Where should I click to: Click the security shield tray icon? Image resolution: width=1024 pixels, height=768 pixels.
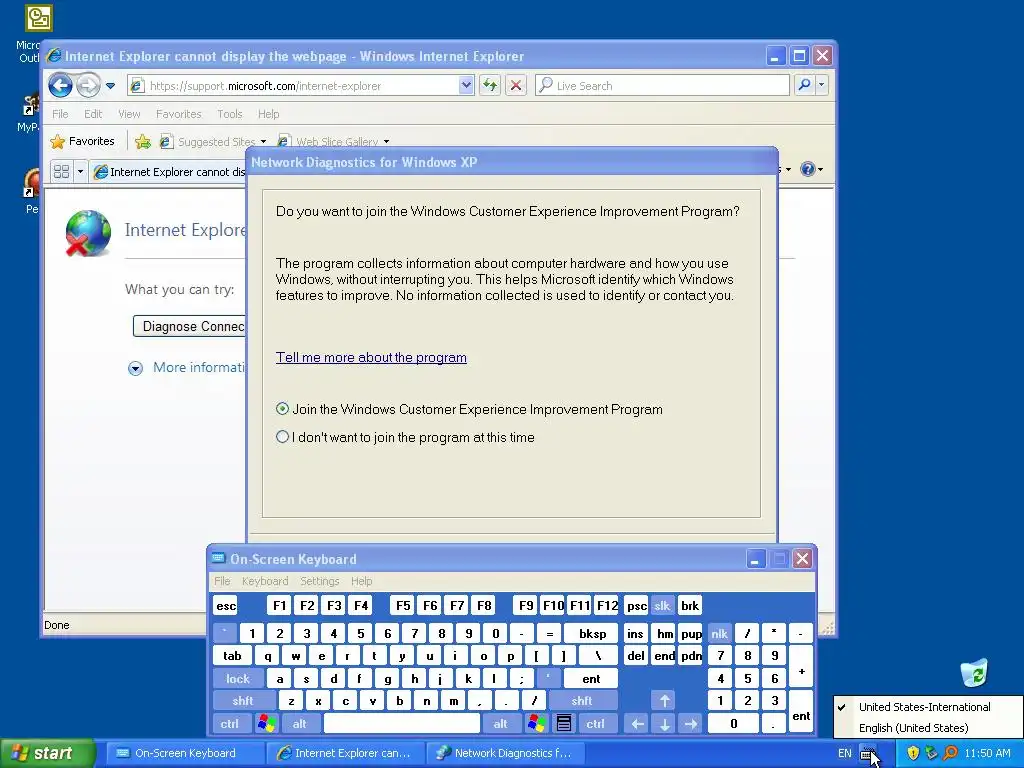coord(913,753)
